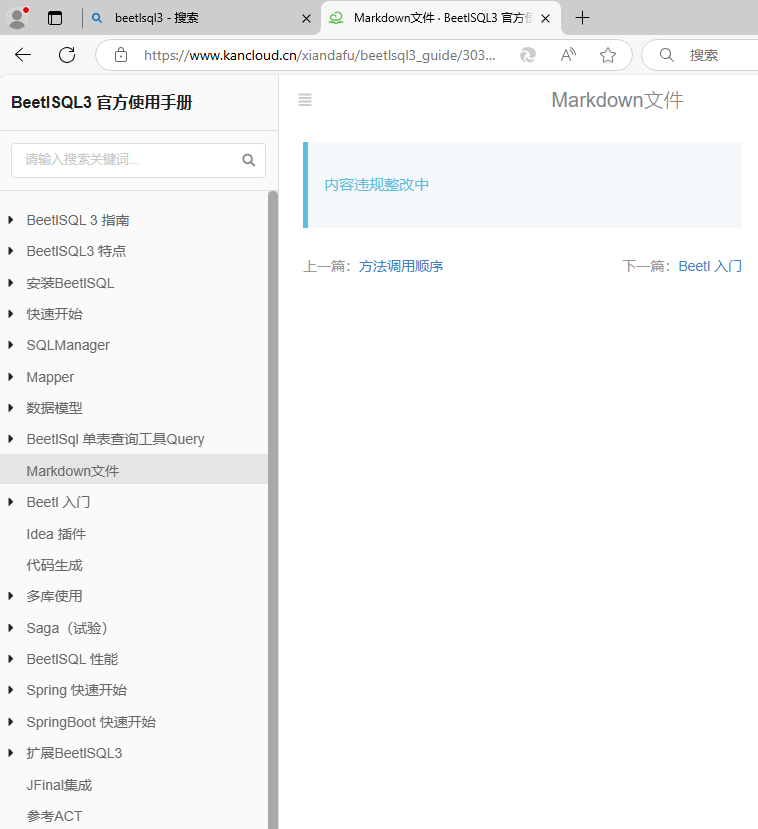Open the 快速开始 chapter
The height and width of the screenshot is (829, 758).
[x=54, y=314]
